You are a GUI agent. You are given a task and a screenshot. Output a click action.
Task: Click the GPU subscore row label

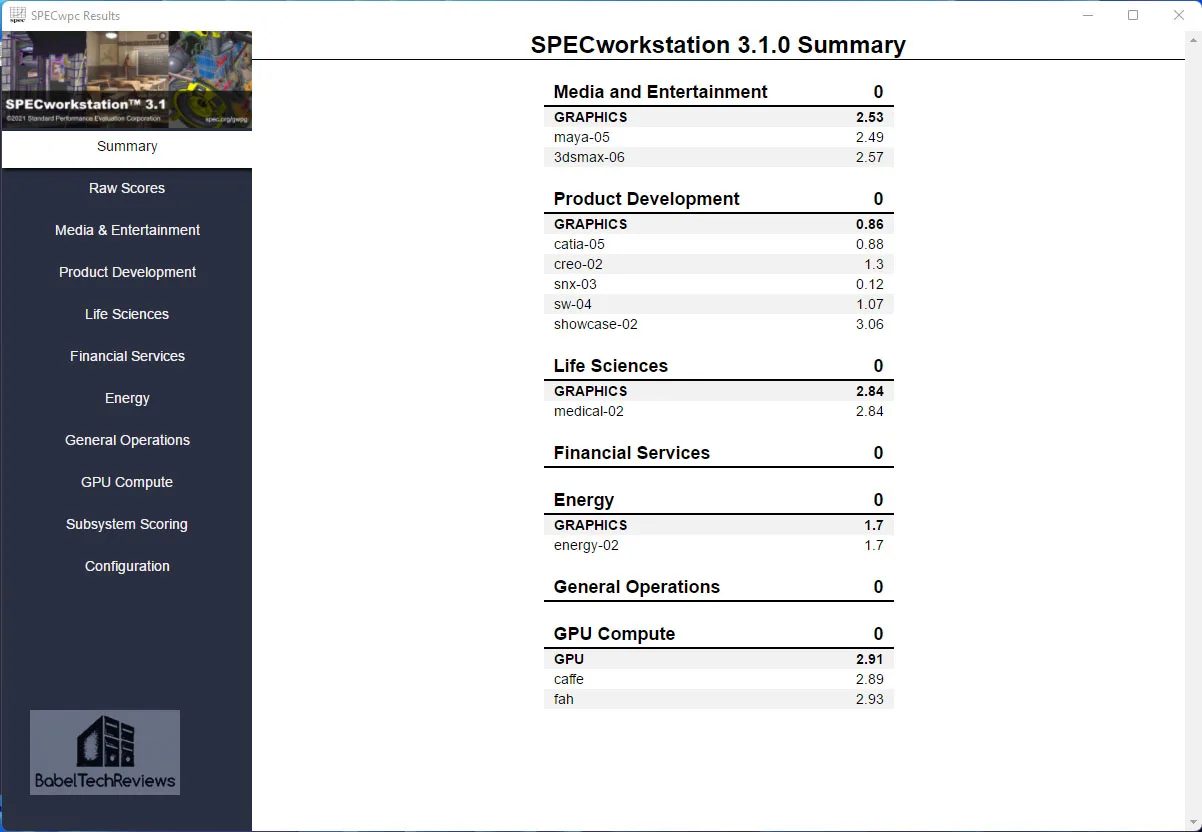[x=569, y=659]
